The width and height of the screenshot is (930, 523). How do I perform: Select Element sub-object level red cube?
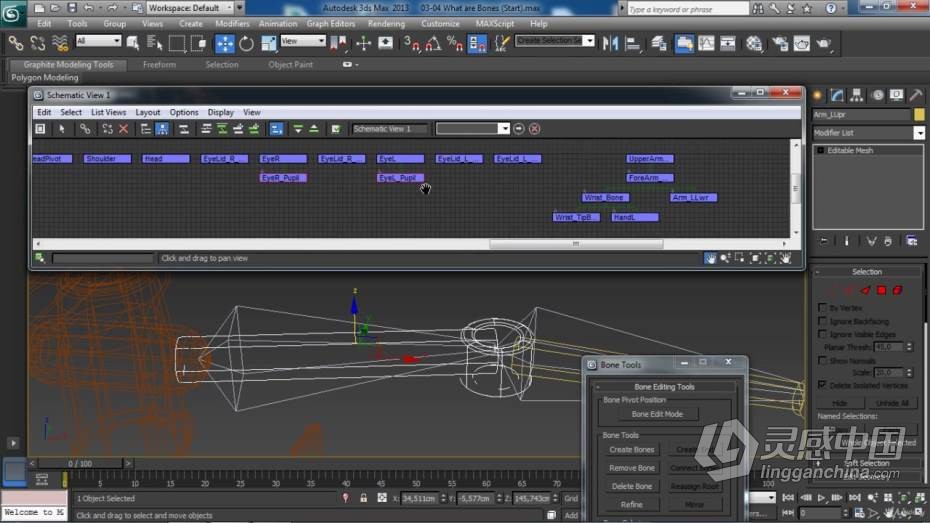(x=897, y=290)
